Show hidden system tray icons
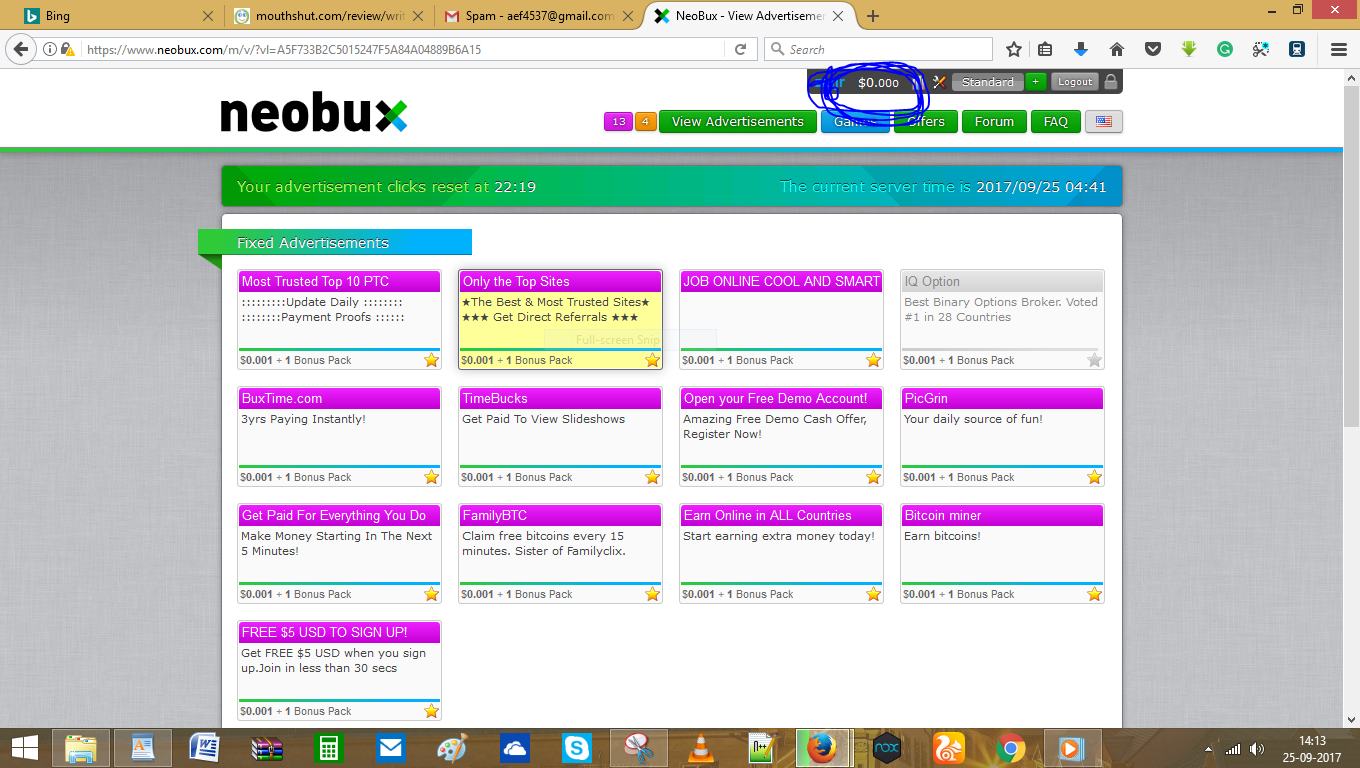Screen dimensions: 1360x768 [x=1210, y=749]
